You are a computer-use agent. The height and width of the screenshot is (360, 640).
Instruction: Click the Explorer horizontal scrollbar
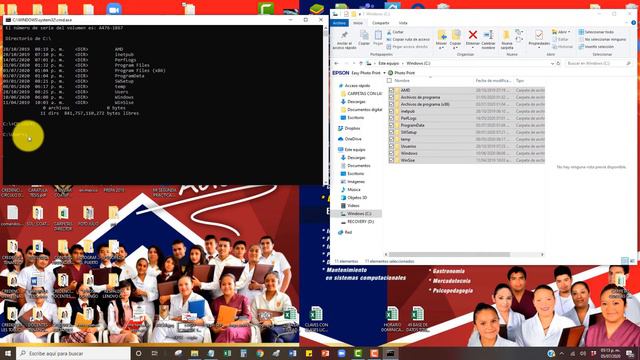[x=449, y=254]
